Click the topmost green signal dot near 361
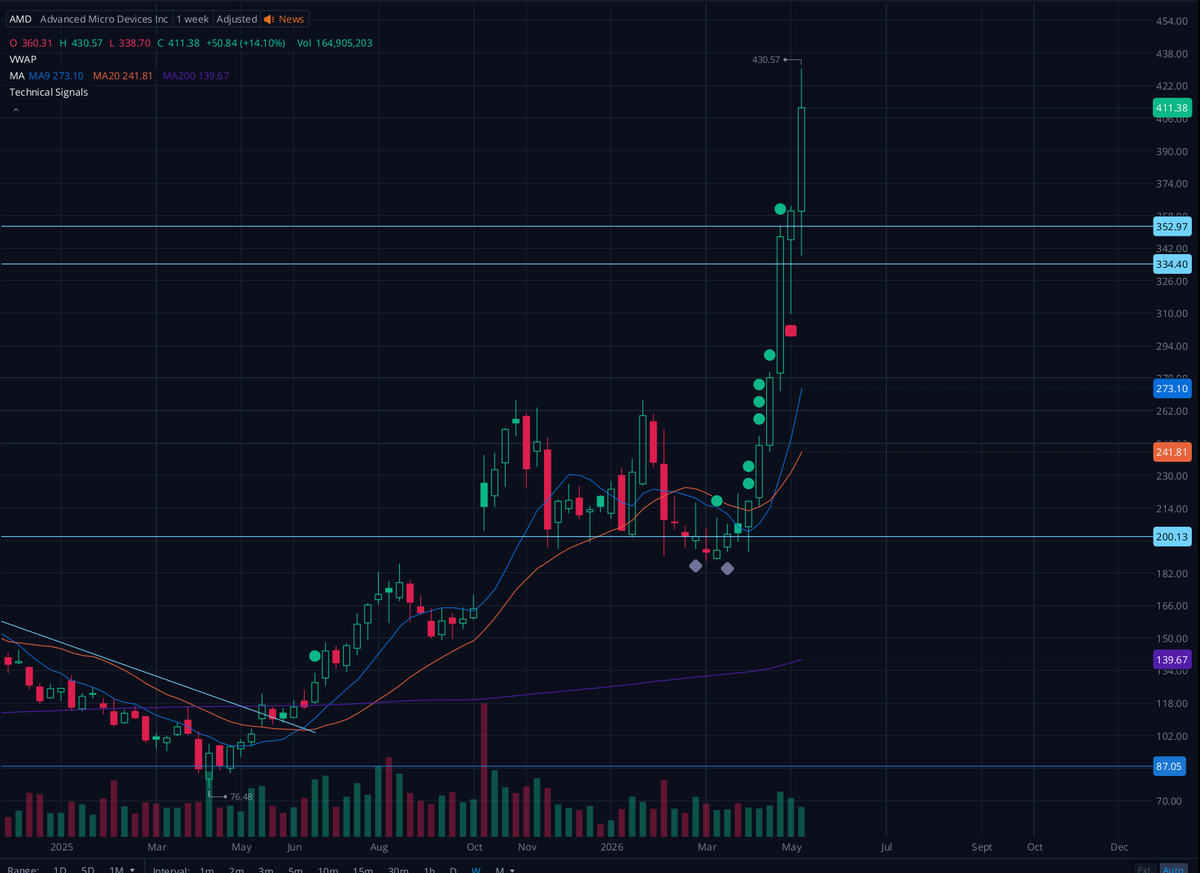 click(780, 209)
